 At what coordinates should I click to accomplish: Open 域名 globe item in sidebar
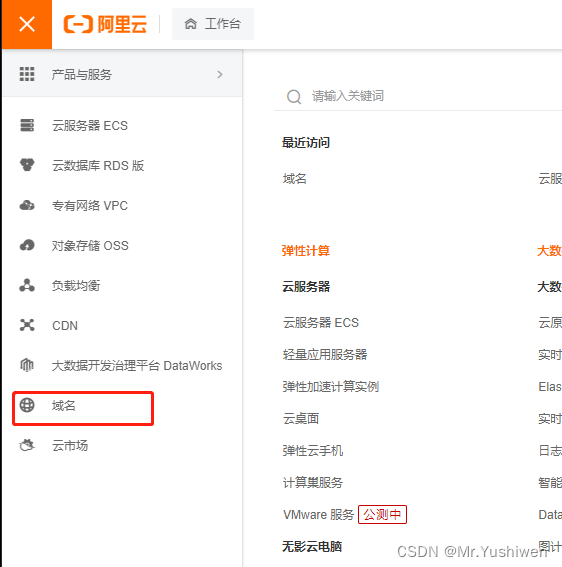point(83,408)
